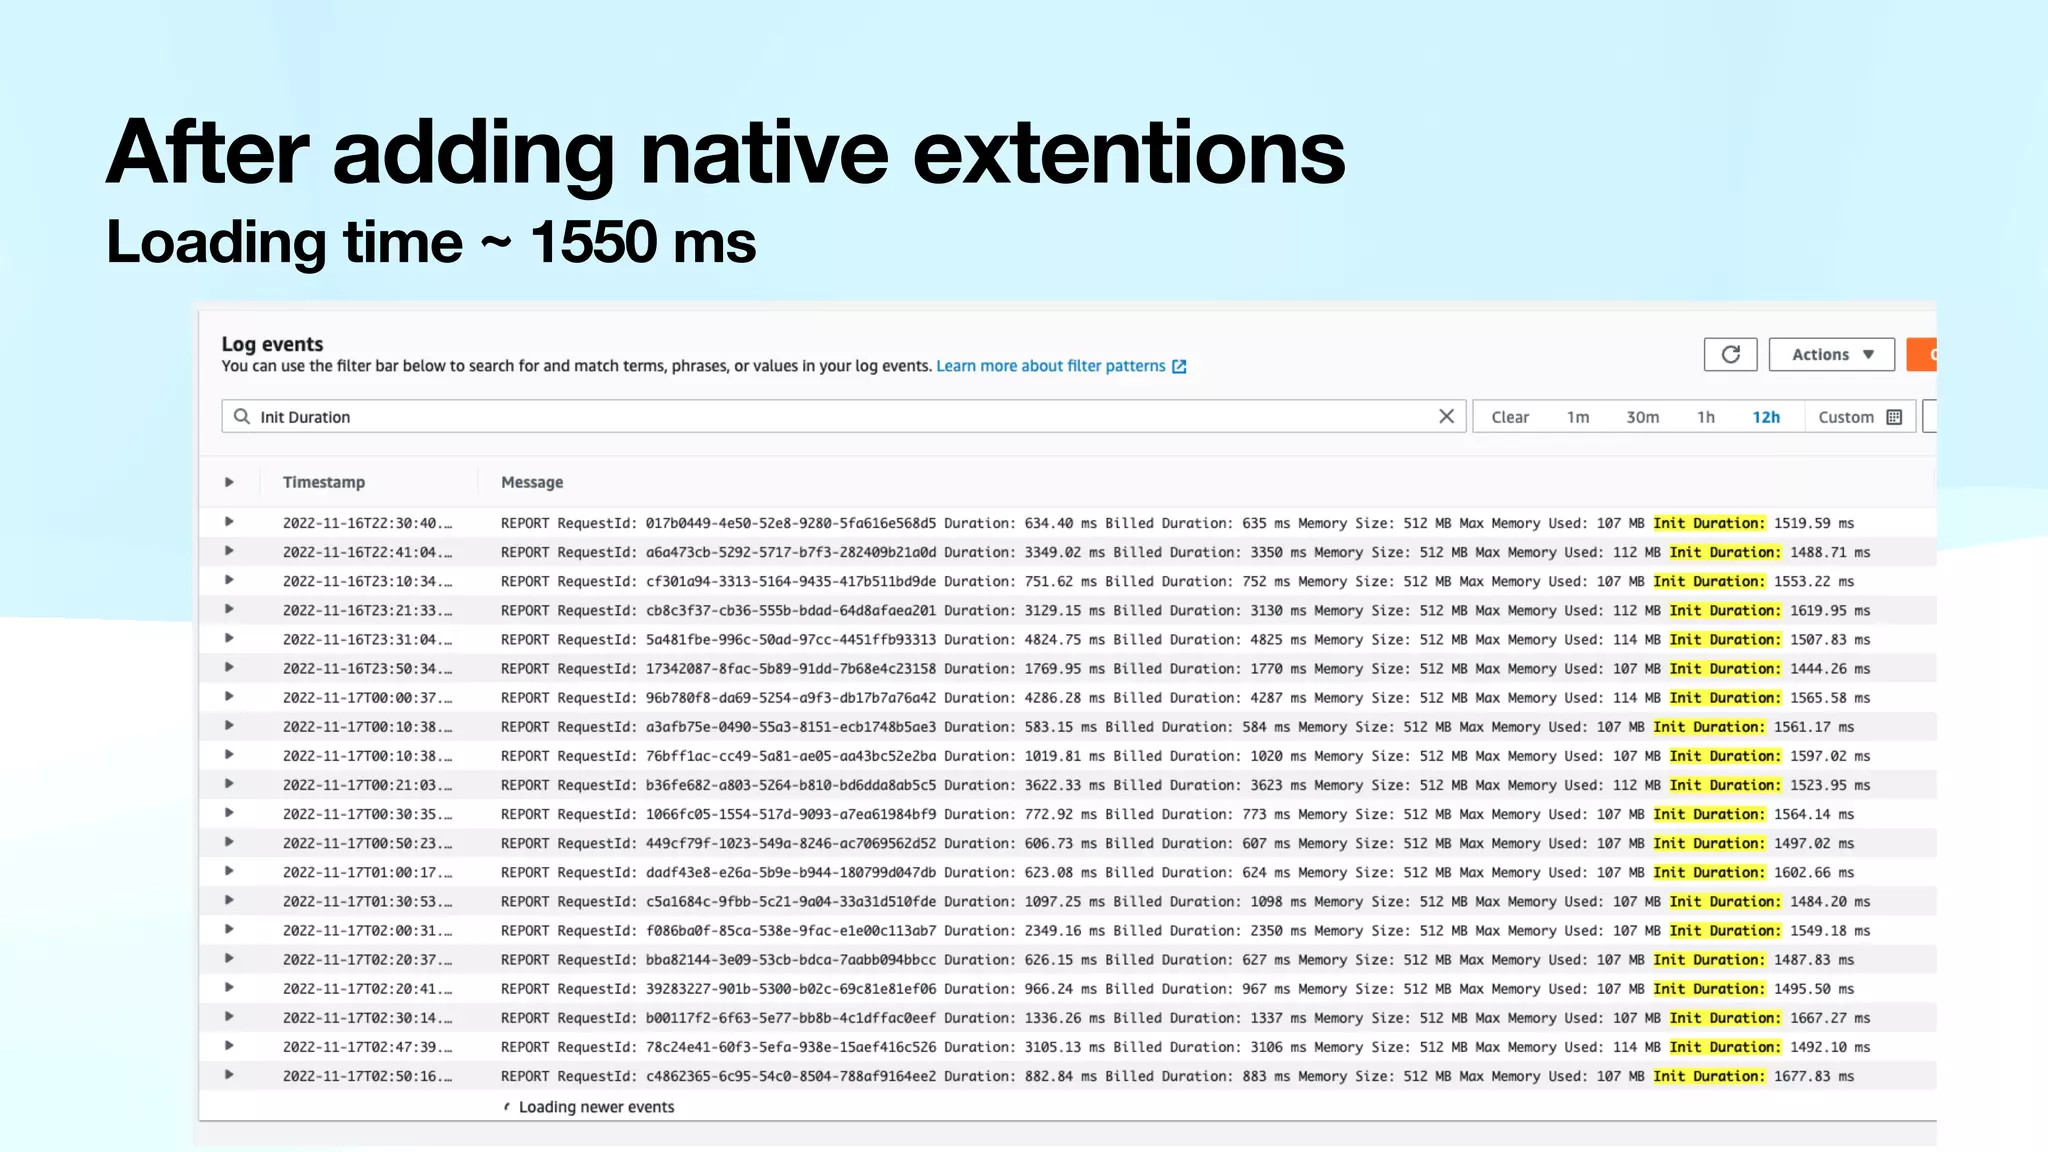Expand the log event at 2022-11-17T02:47:39
This screenshot has width=2048, height=1152.
point(229,1045)
